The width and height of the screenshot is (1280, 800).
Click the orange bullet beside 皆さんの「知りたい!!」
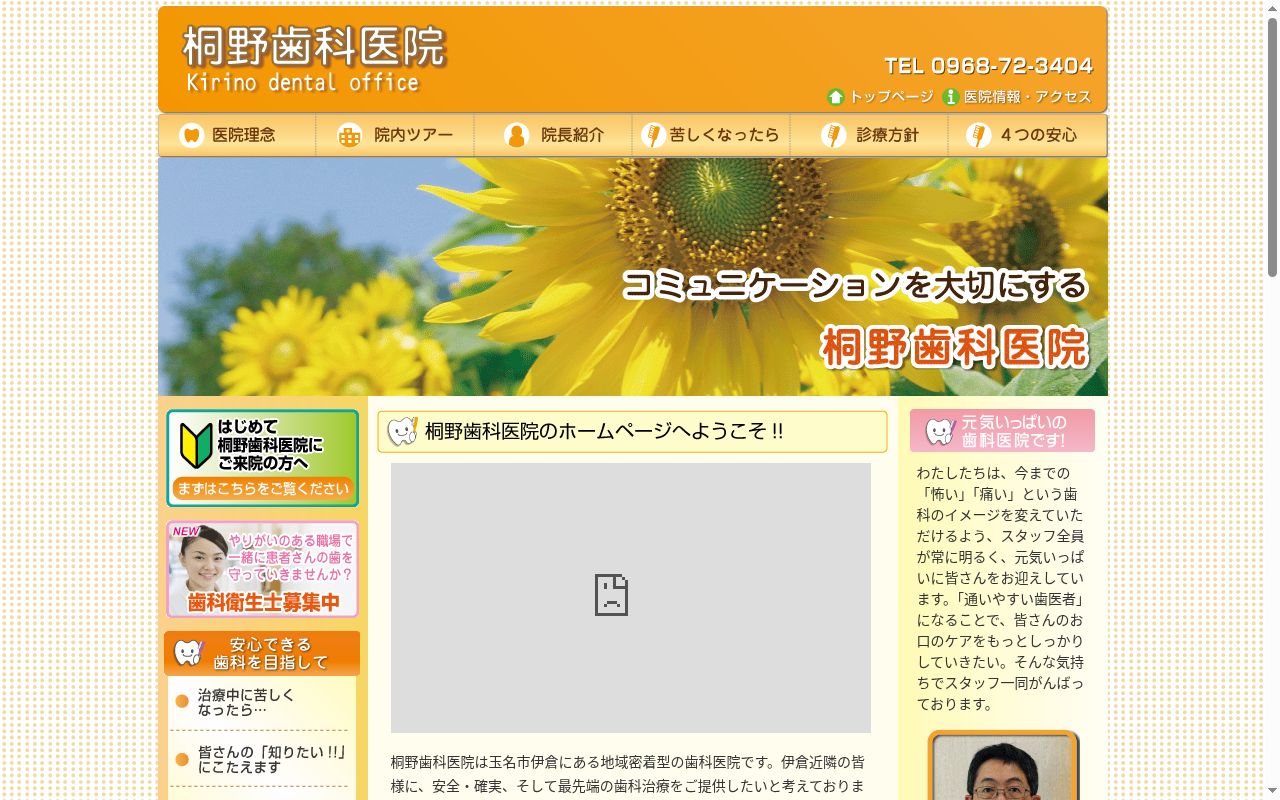pos(182,759)
